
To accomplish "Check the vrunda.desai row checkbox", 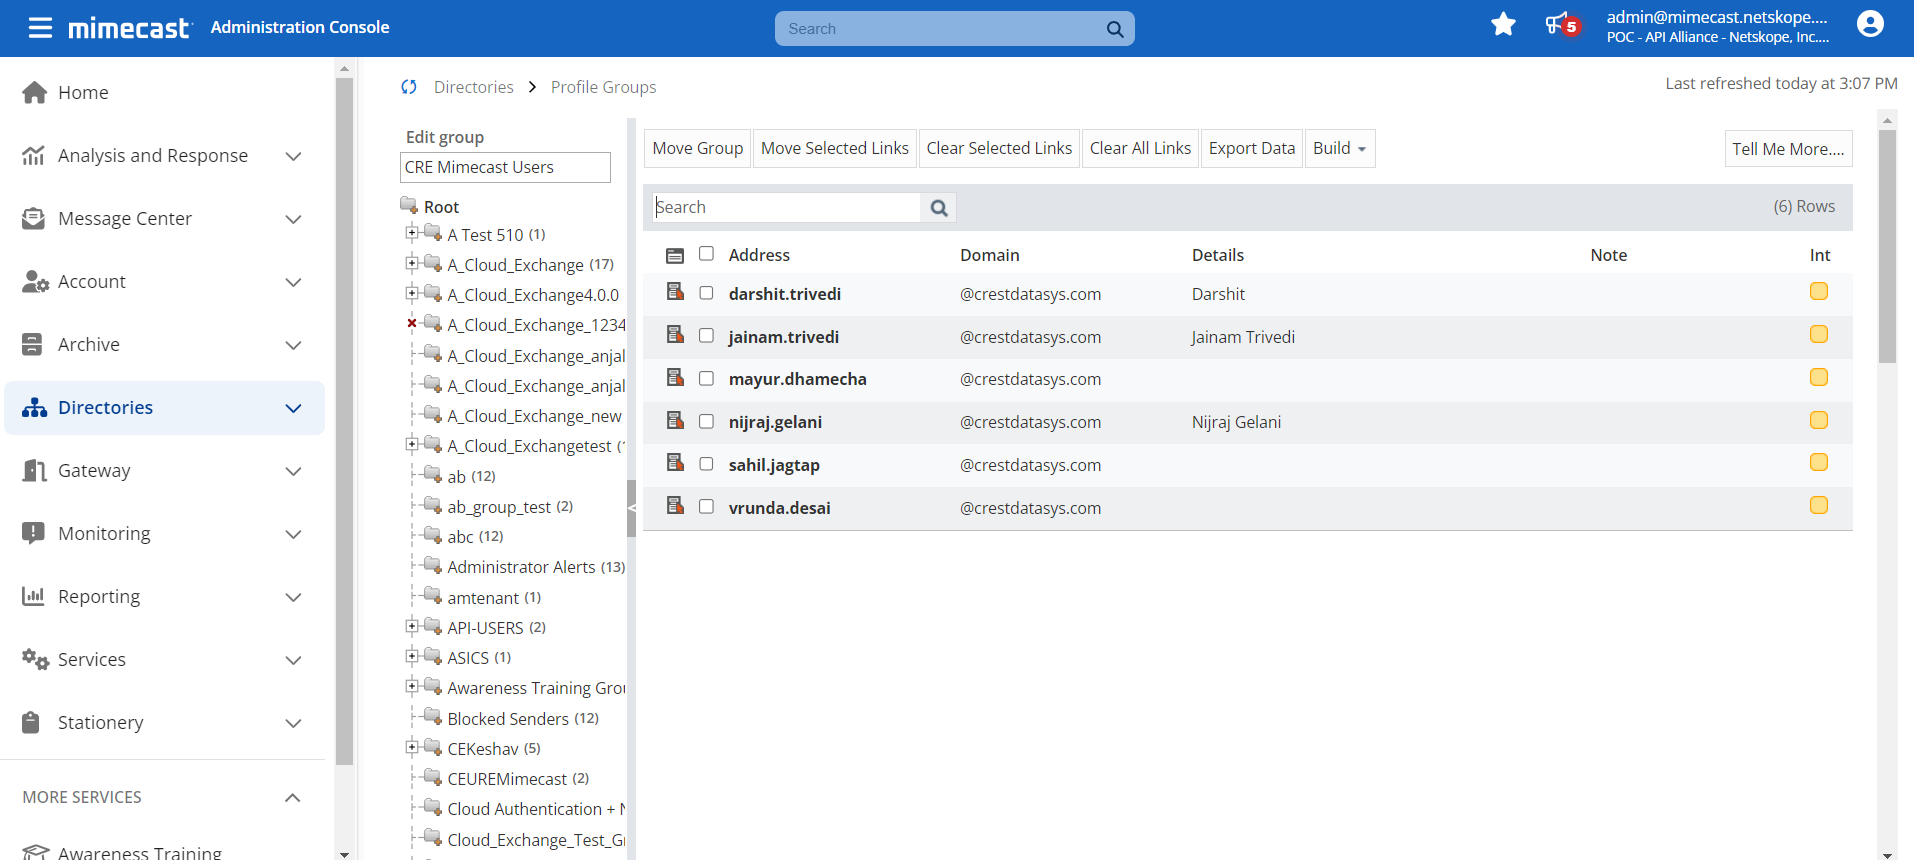I will [706, 507].
